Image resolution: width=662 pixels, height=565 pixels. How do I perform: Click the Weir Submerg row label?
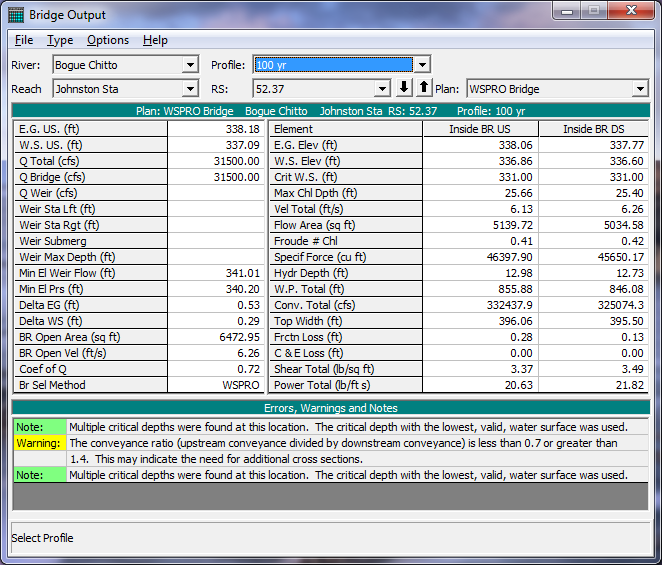coord(91,241)
